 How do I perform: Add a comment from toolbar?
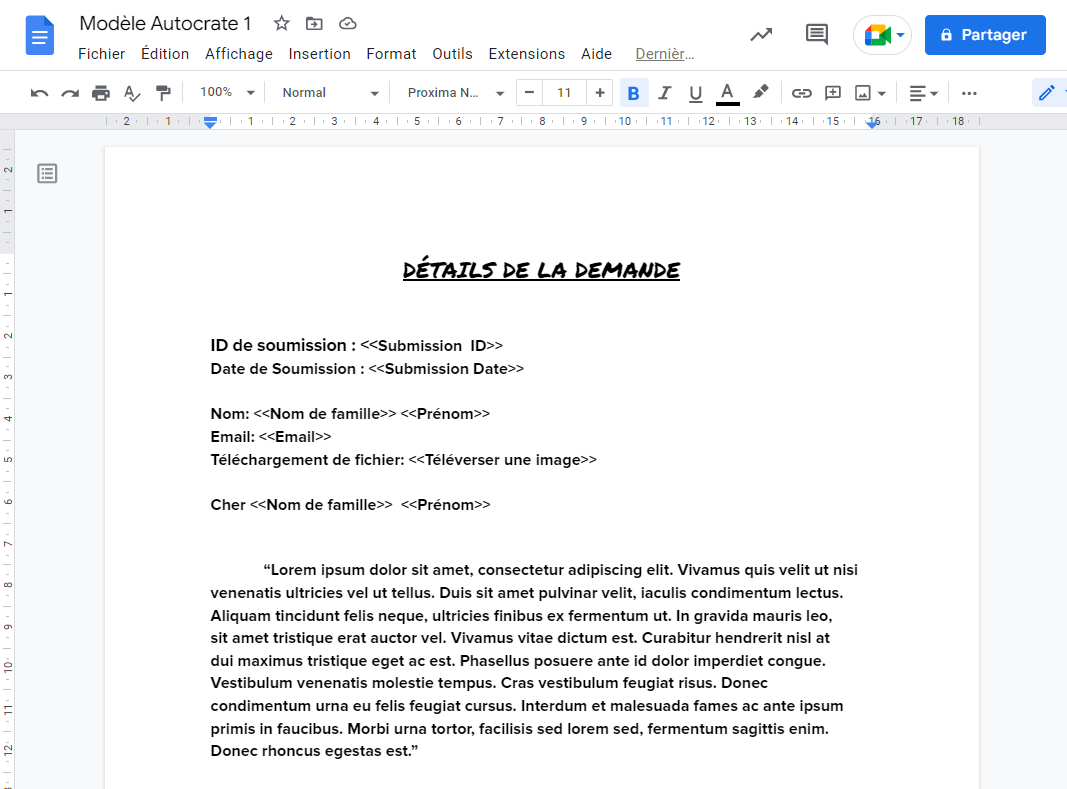pos(833,93)
